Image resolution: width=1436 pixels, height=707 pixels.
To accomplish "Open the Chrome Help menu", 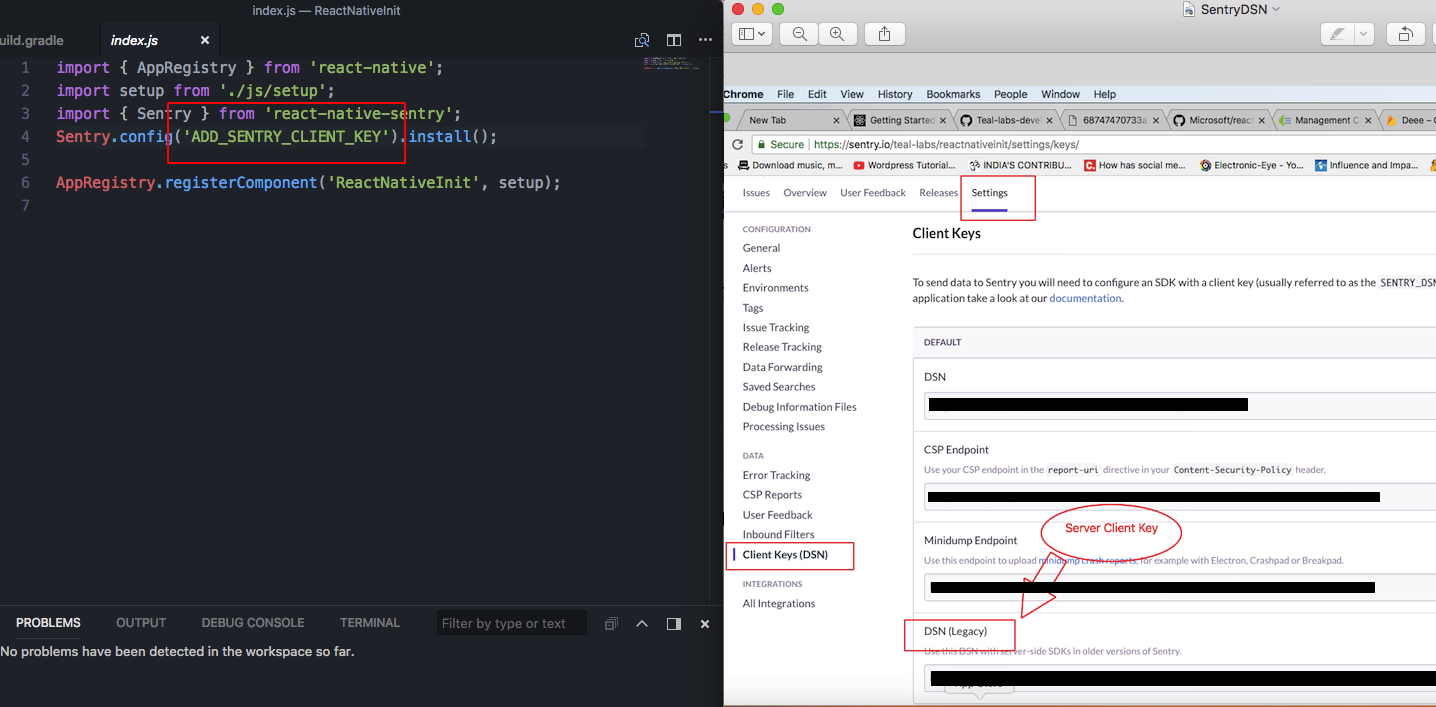I will pos(1105,94).
